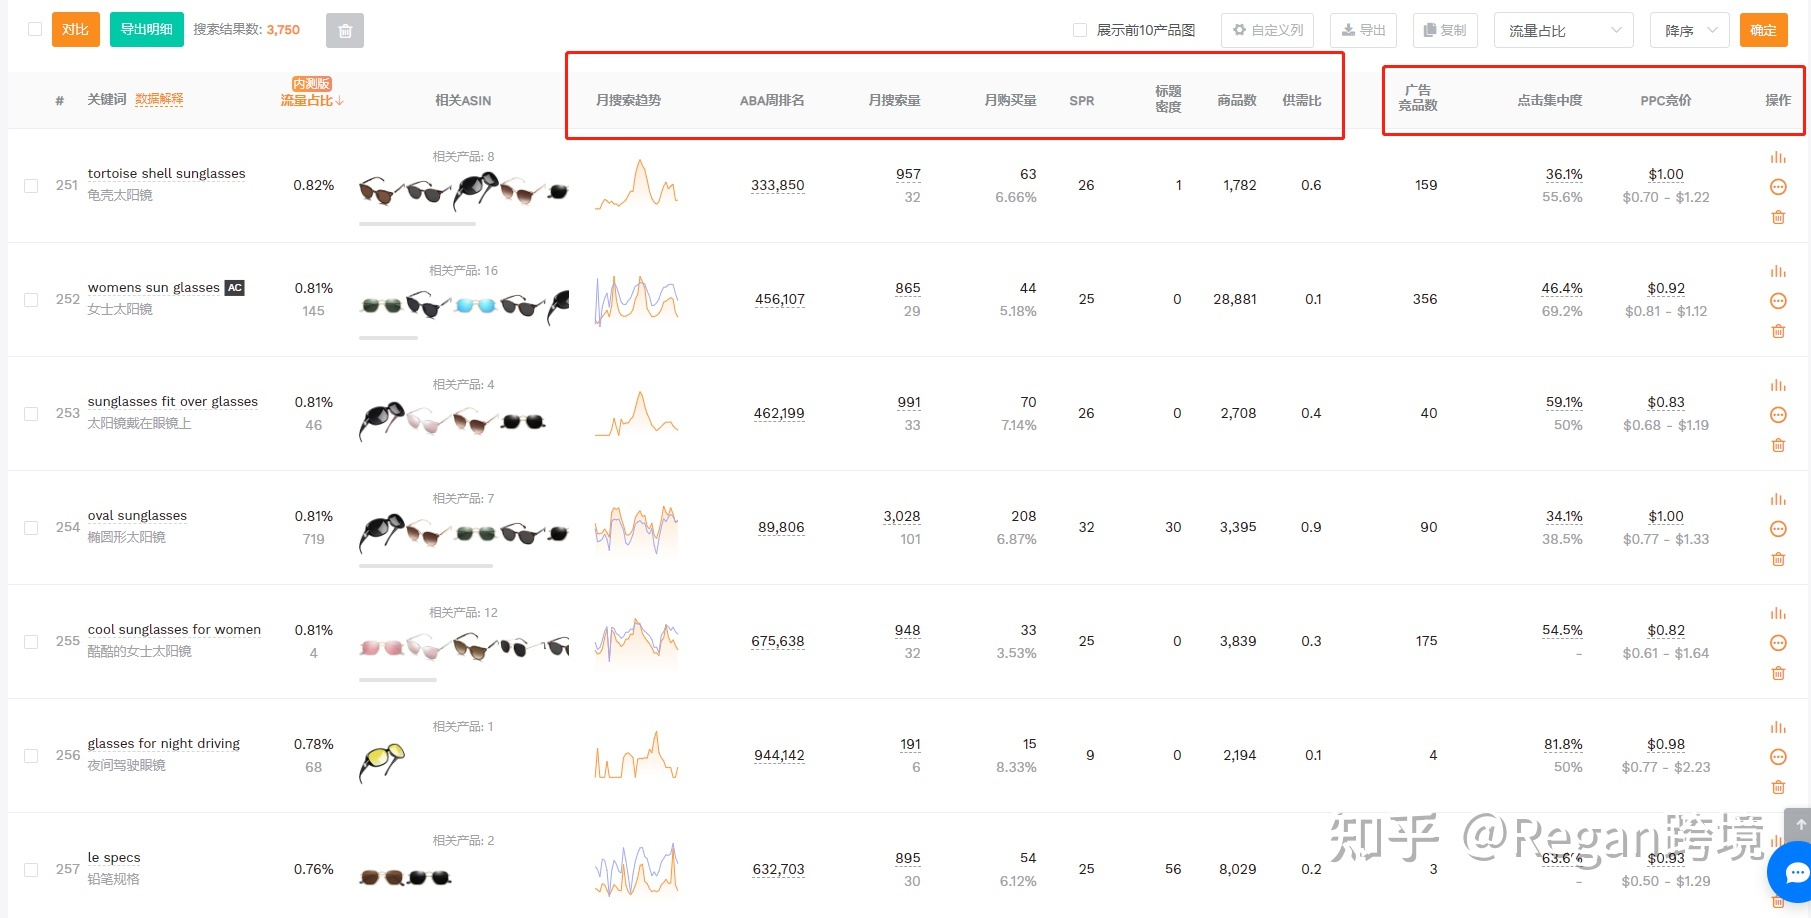Viewport: 1811px width, 918px height.
Task: Delete the glasses for night driving row
Action: 1777,787
